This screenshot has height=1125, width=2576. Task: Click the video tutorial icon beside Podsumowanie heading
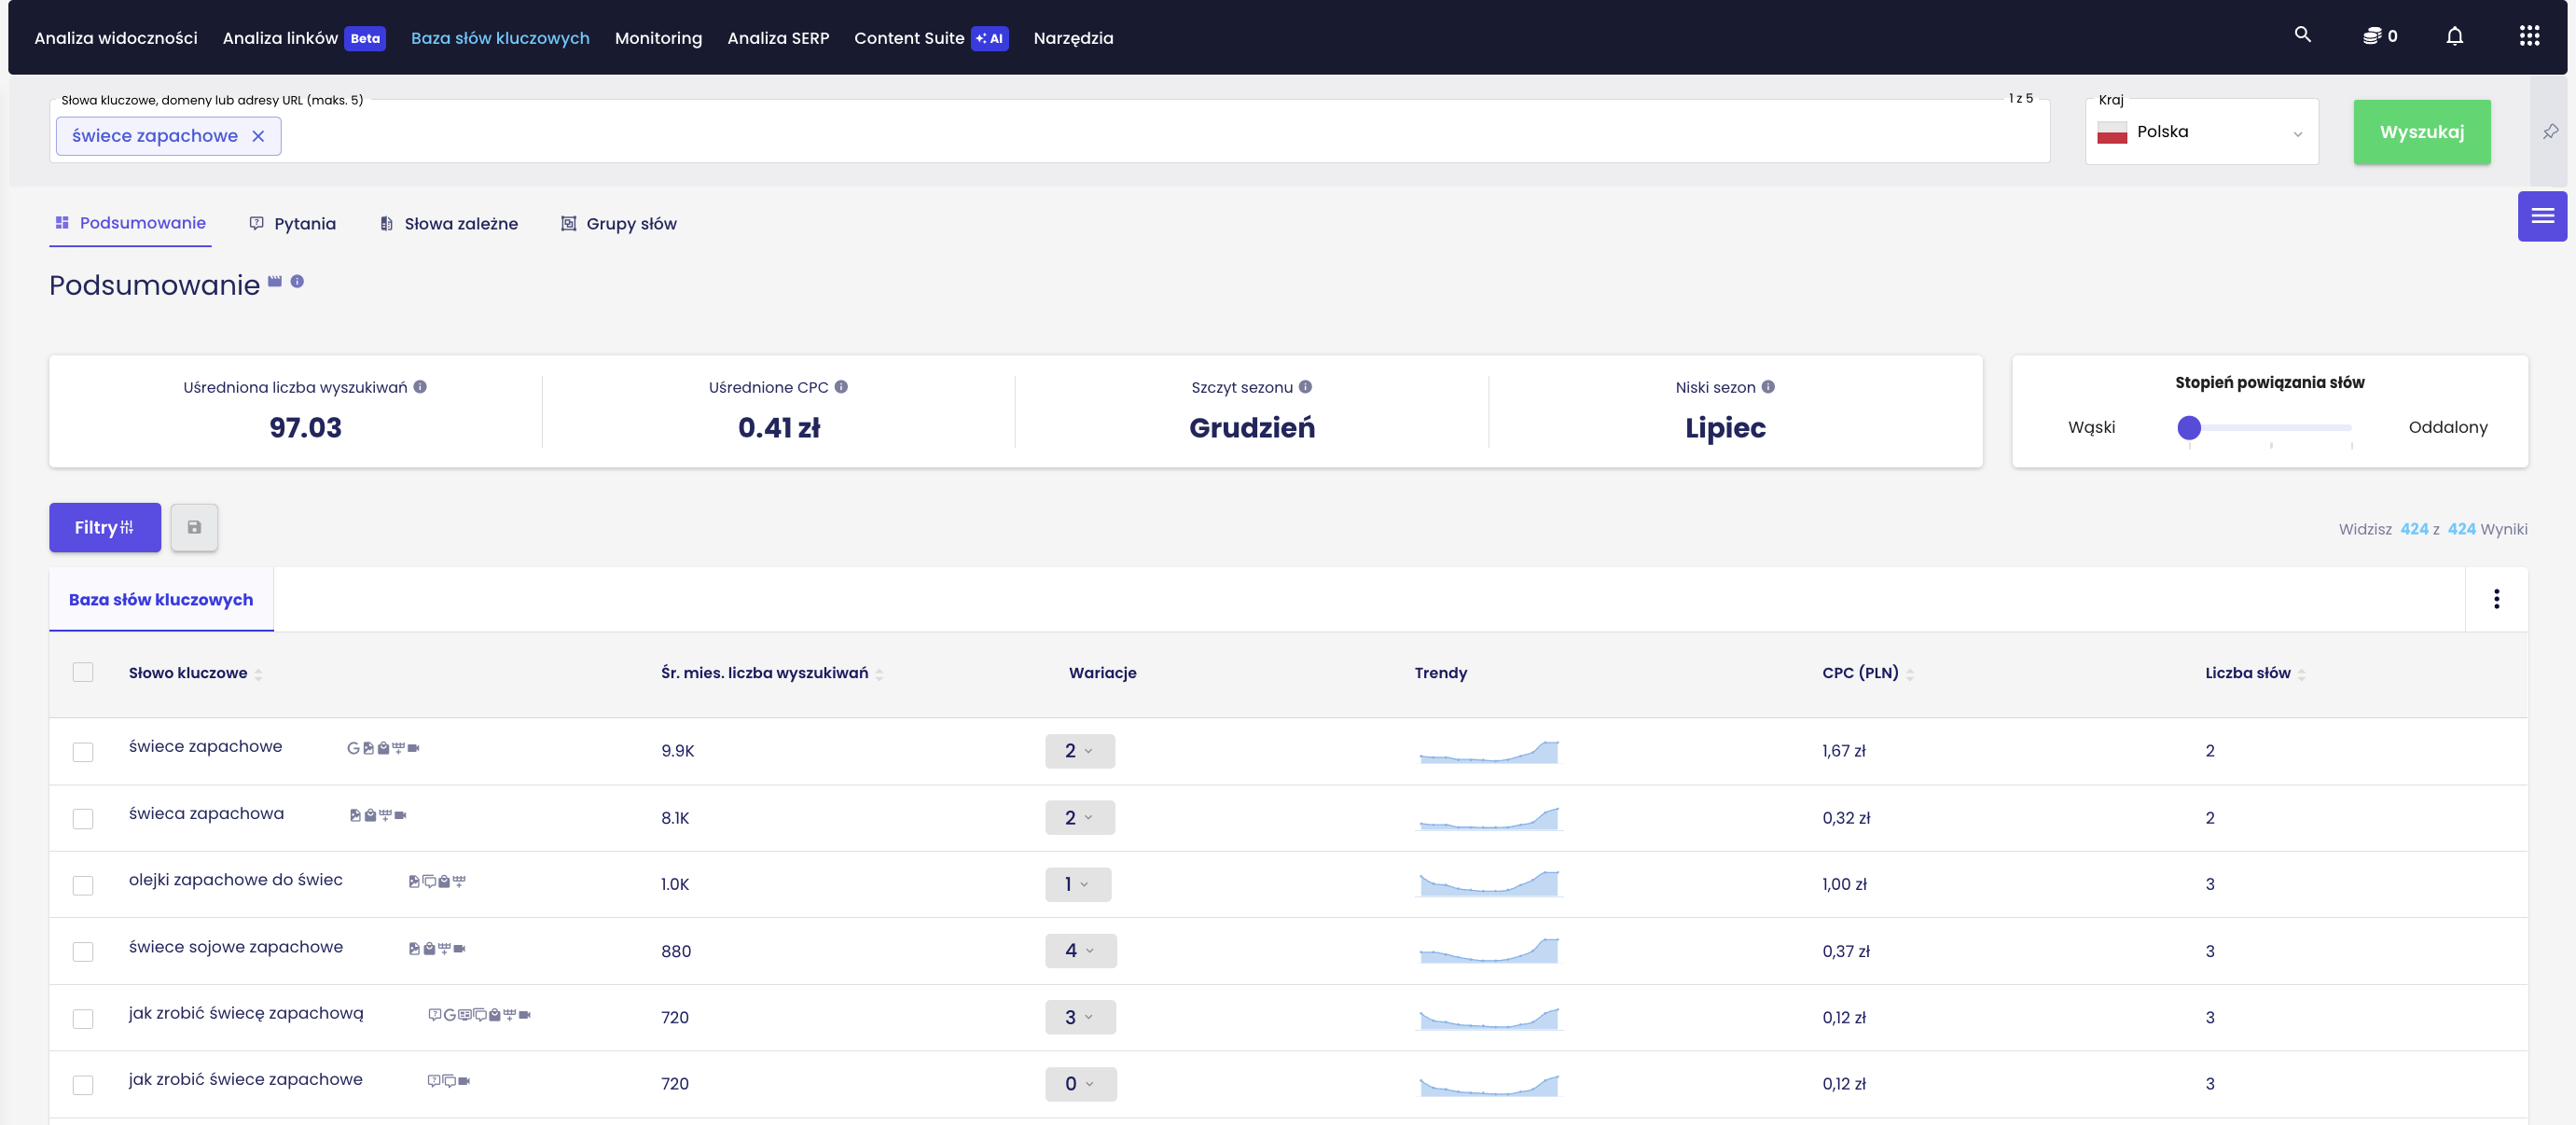[275, 282]
